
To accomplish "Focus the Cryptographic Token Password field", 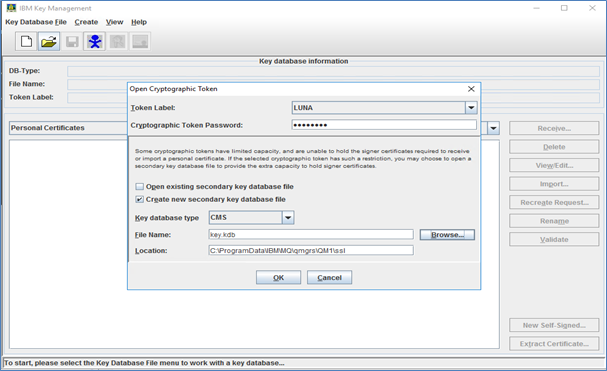I will click(x=384, y=125).
